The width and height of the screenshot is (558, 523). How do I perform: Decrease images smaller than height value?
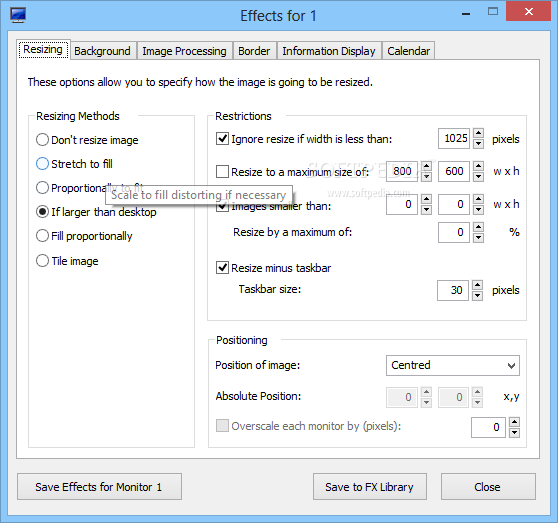click(479, 209)
